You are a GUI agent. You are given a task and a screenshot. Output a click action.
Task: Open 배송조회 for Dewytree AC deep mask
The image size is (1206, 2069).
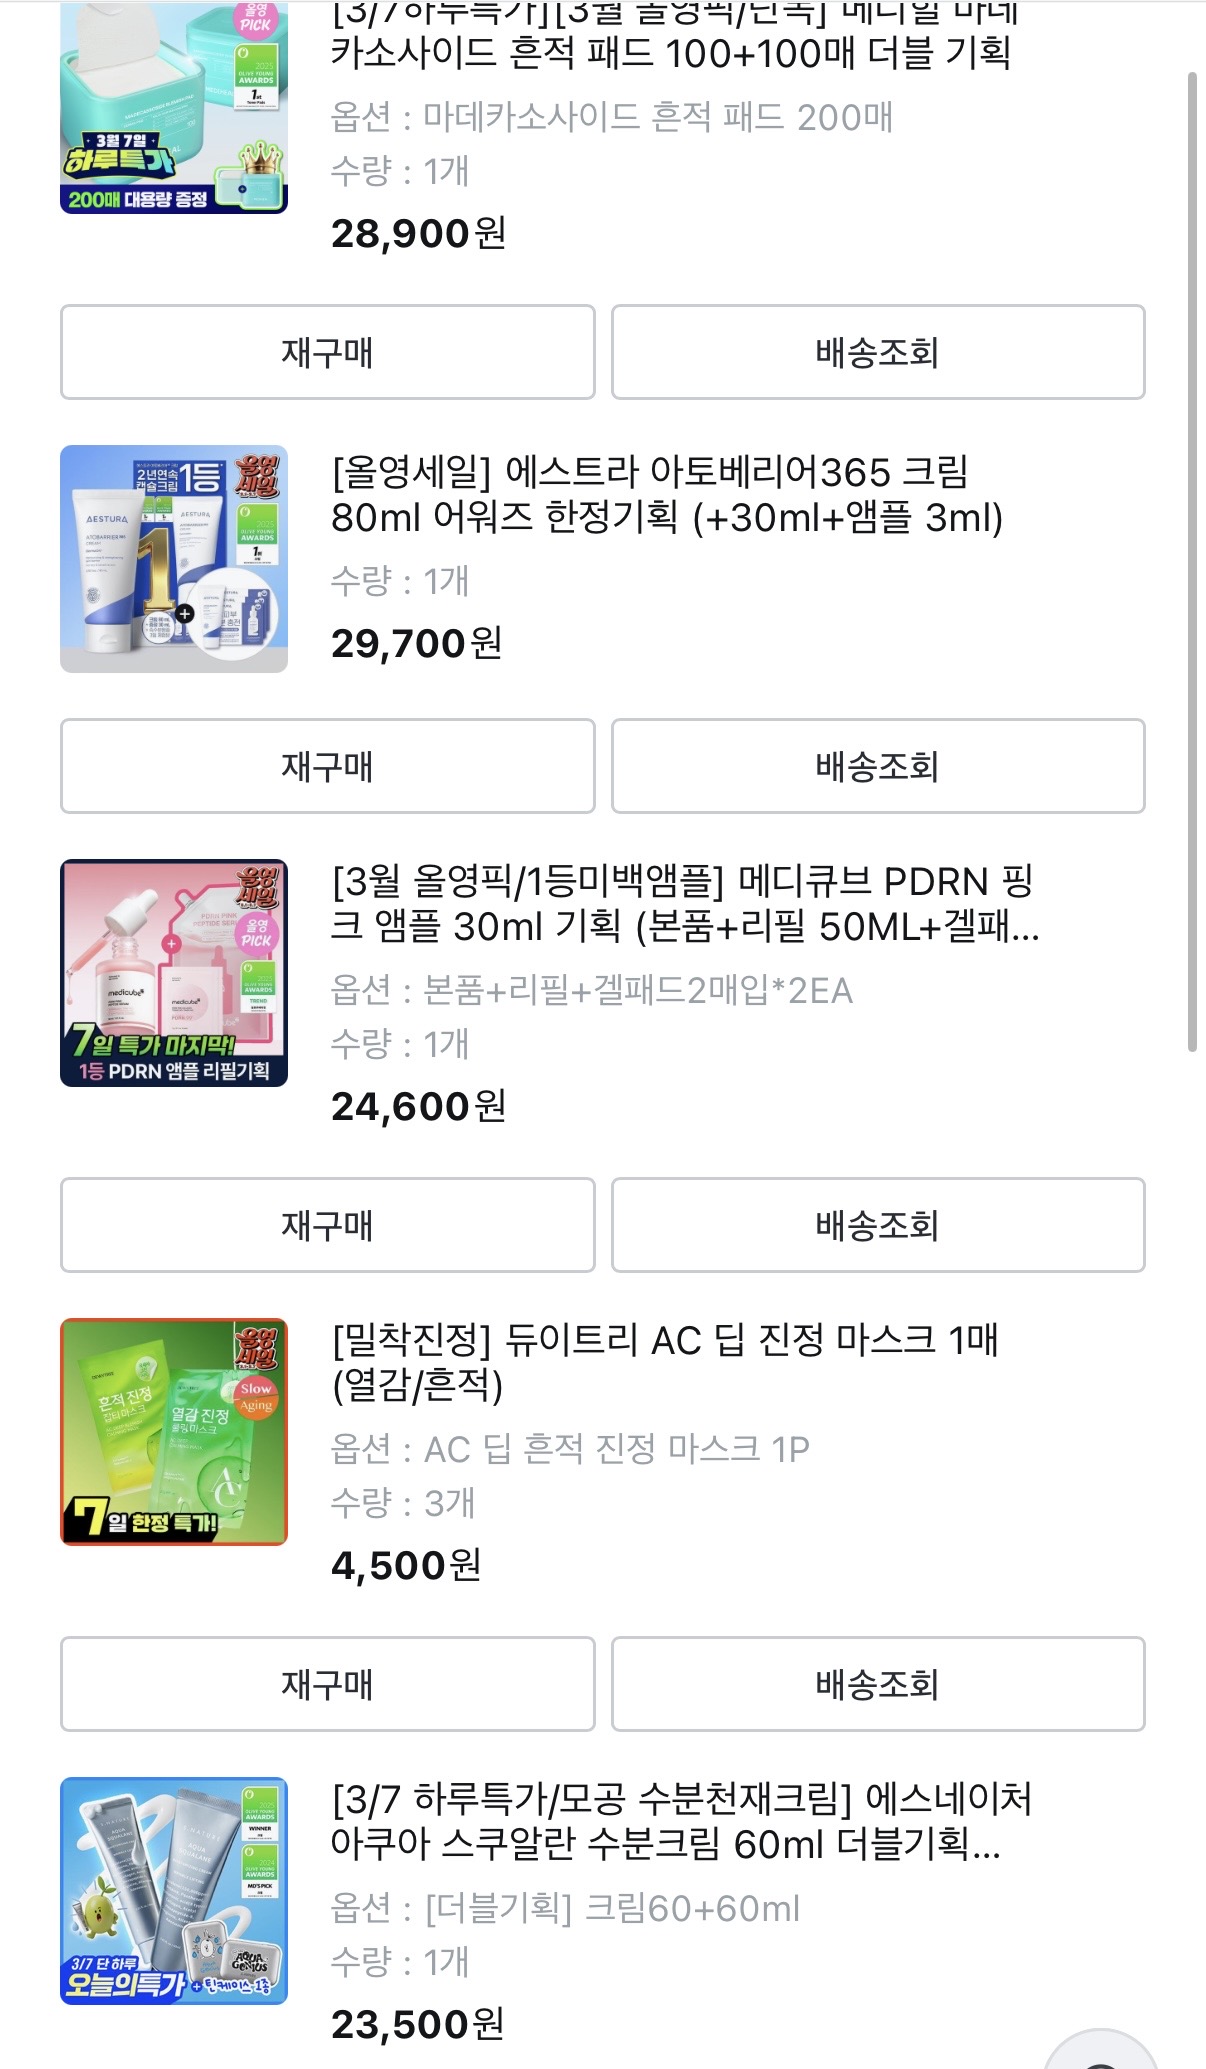pos(877,1684)
